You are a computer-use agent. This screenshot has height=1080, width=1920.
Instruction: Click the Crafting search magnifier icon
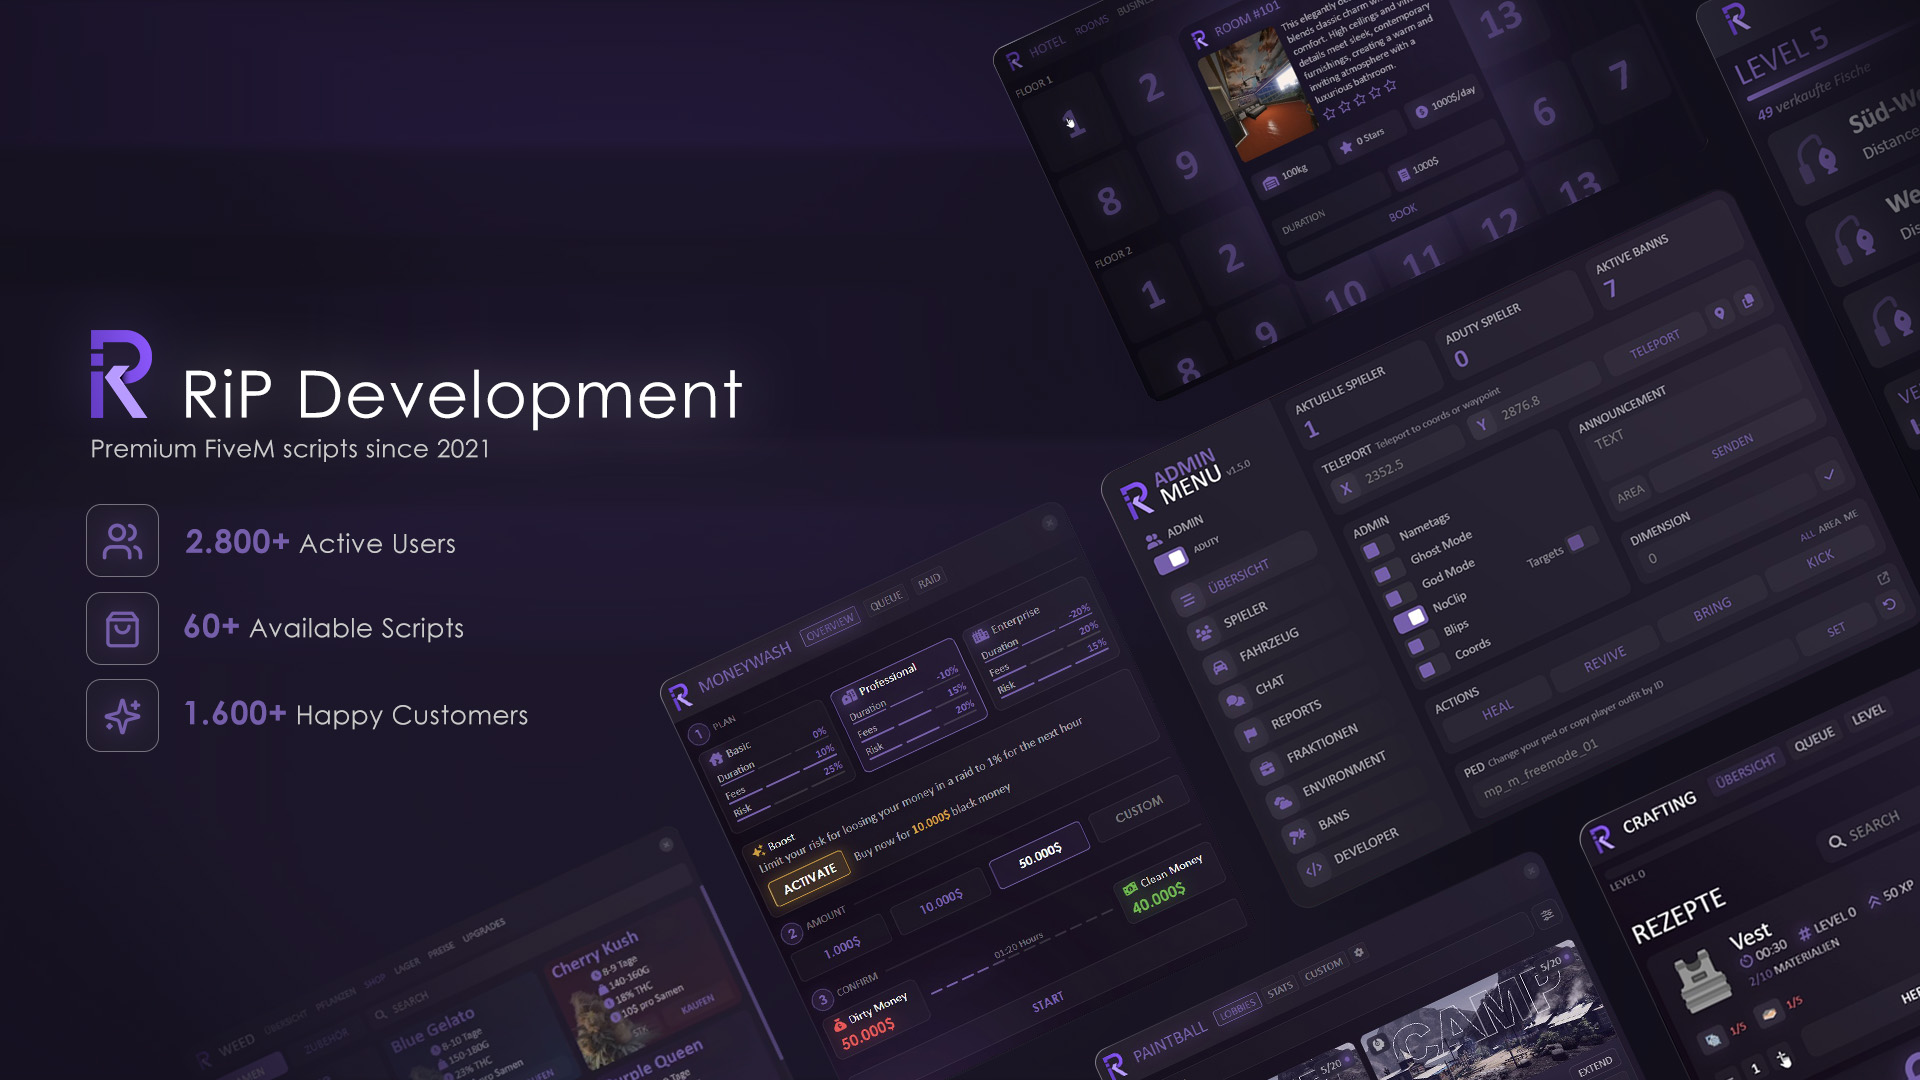[1837, 842]
